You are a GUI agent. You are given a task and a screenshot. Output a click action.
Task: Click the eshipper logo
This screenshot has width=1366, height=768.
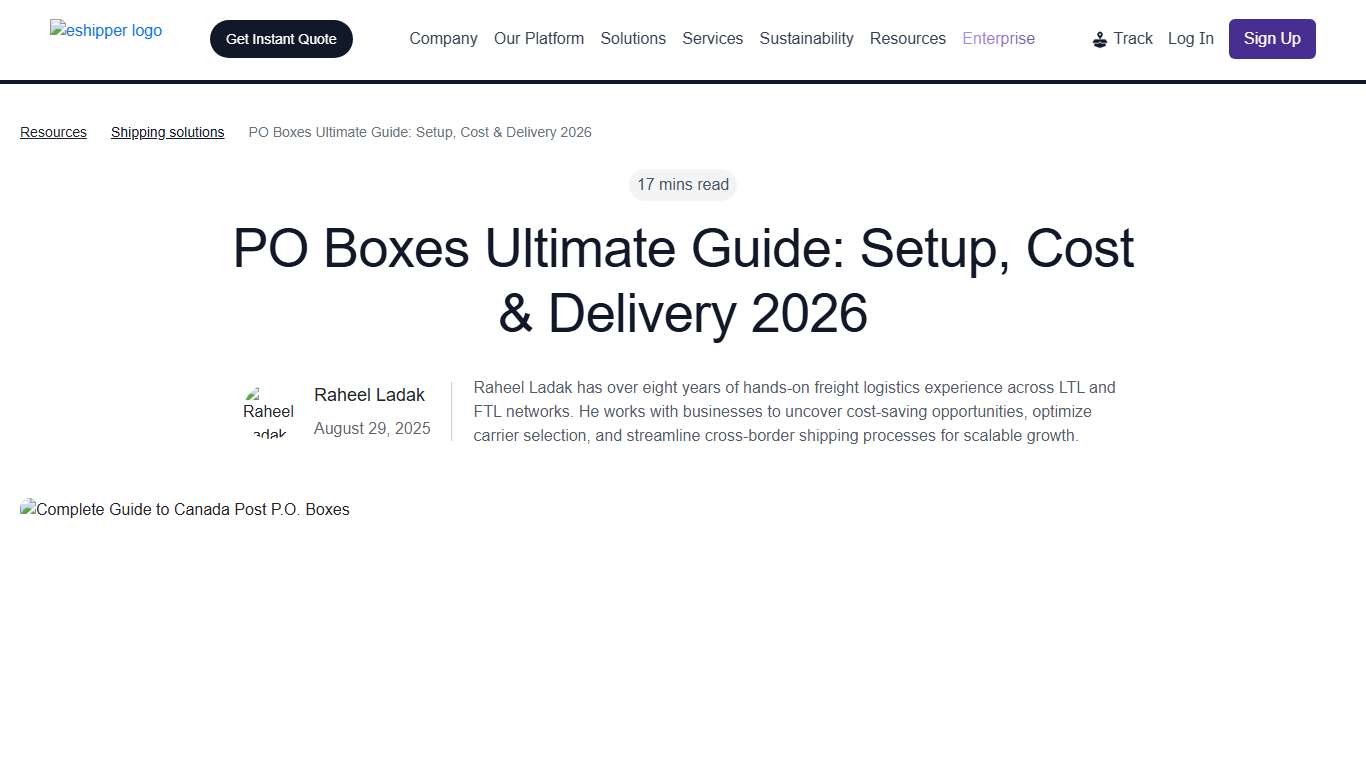105,30
